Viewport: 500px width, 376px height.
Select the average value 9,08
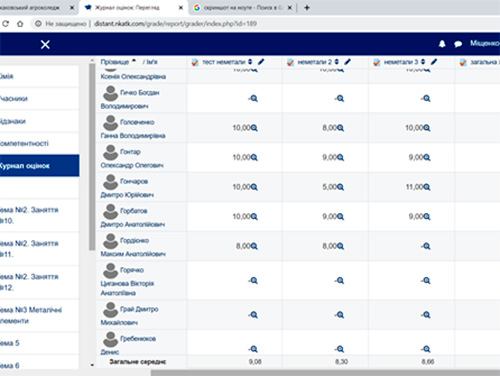point(255,362)
